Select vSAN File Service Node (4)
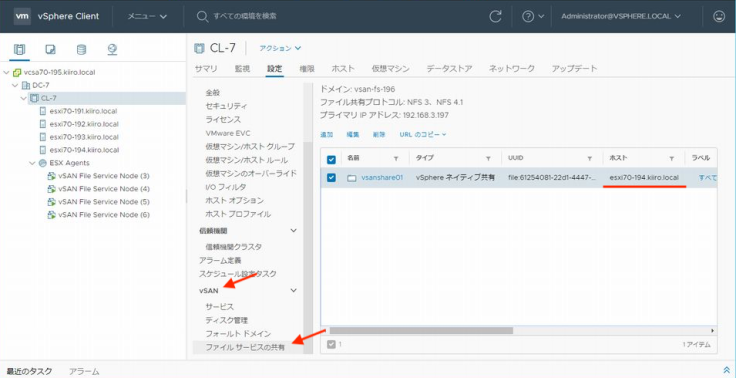The image size is (736, 378). click(x=104, y=189)
